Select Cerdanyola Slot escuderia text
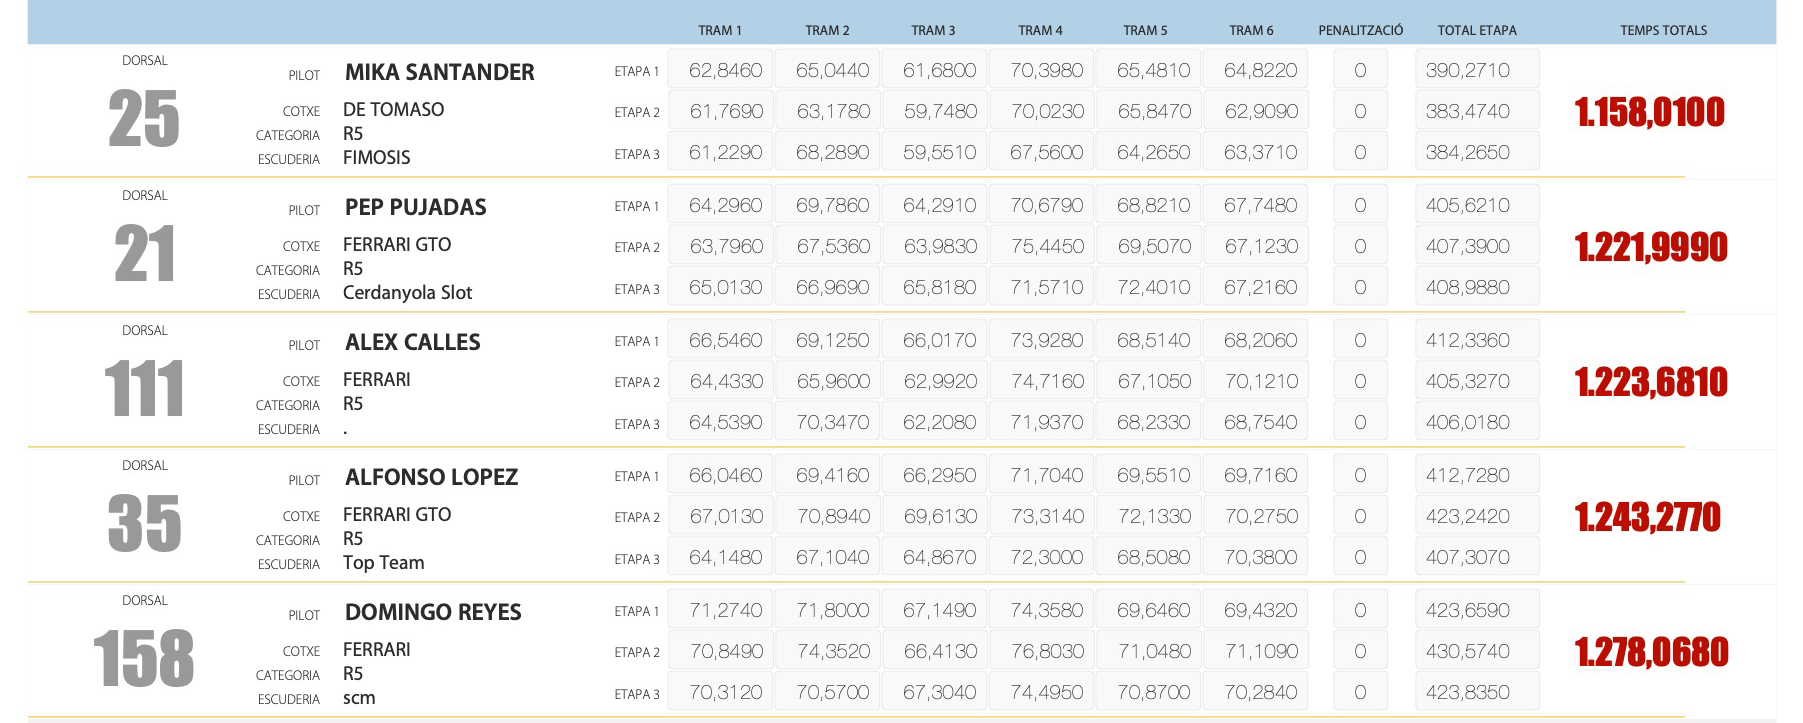The width and height of the screenshot is (1803, 723). pyautogui.click(x=407, y=293)
